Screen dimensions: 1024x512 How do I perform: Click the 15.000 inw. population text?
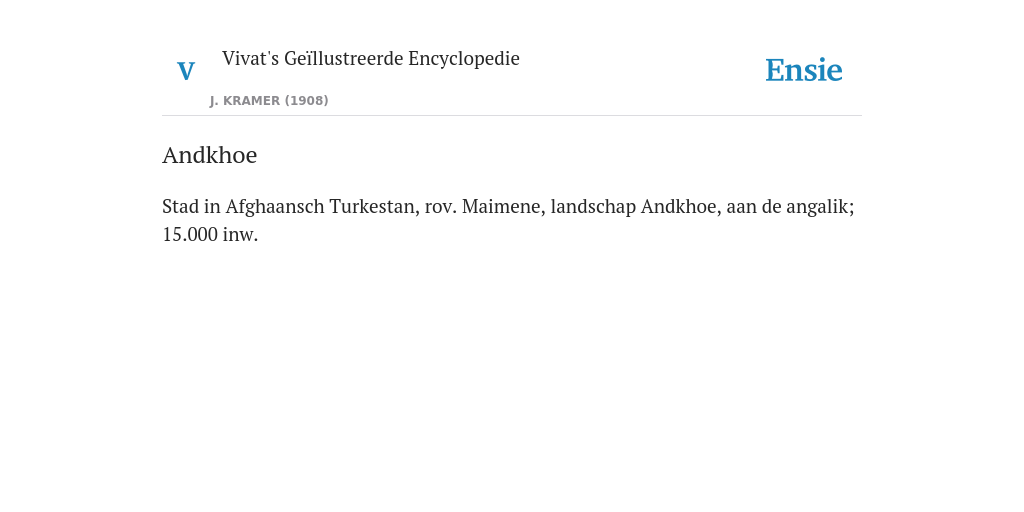point(210,234)
